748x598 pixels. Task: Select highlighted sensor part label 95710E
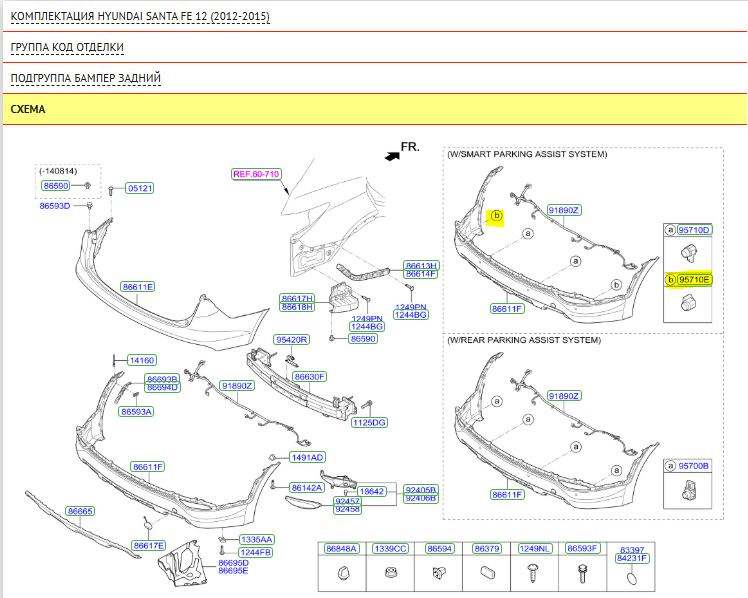point(694,279)
